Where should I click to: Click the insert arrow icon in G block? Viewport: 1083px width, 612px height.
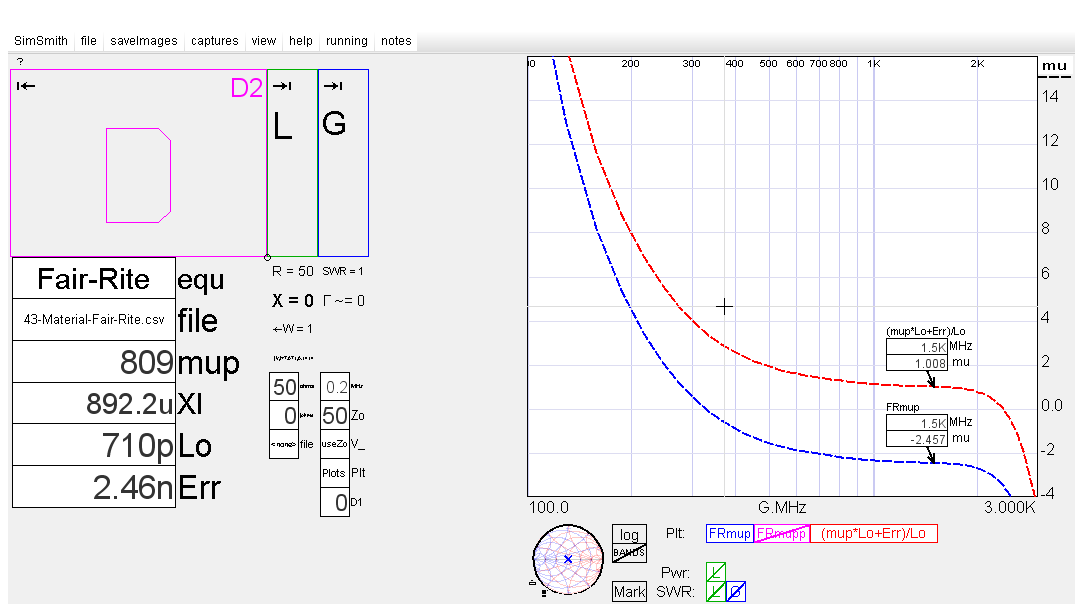coord(333,86)
